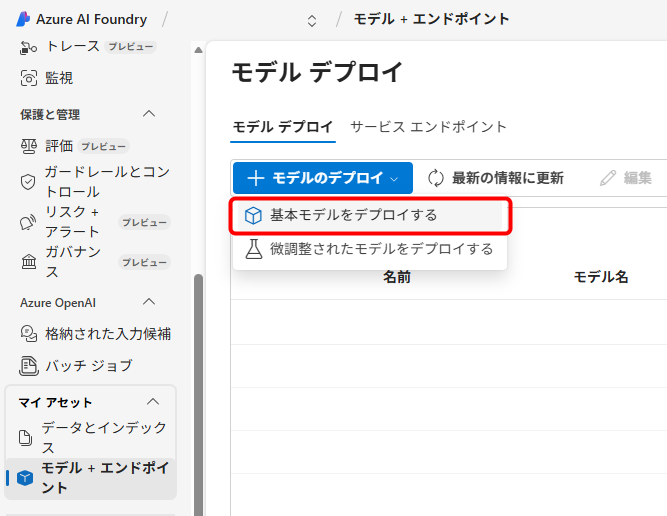Screen dimensions: 667x516
Task: Click the 最新の情報に更新 refresh button
Action: tap(496, 178)
